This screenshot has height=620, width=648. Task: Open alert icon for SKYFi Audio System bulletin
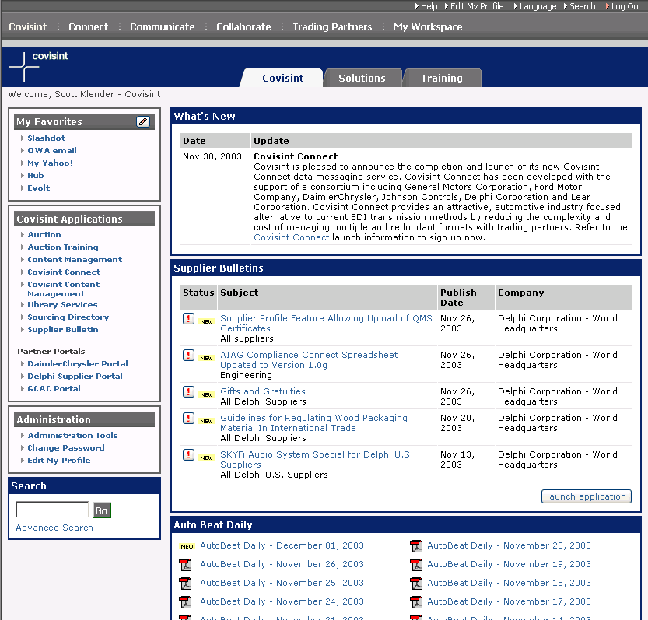[x=188, y=455]
